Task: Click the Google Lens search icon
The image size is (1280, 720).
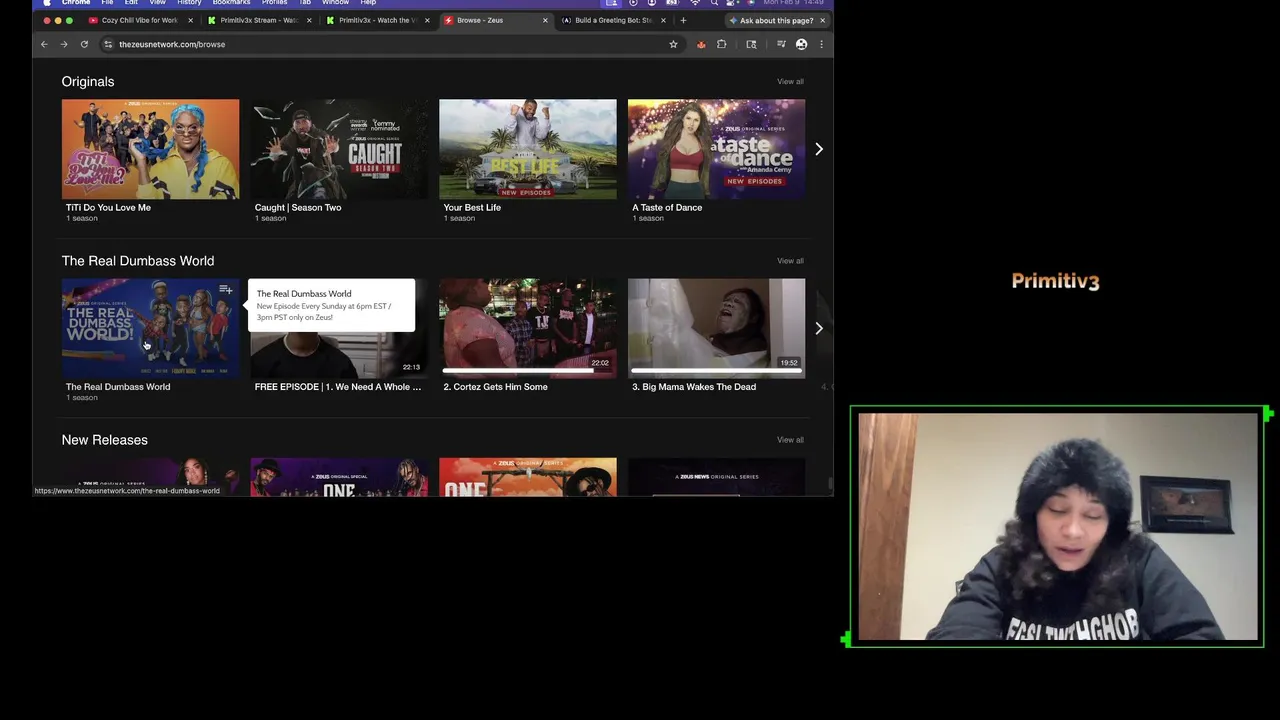Action: [x=751, y=44]
